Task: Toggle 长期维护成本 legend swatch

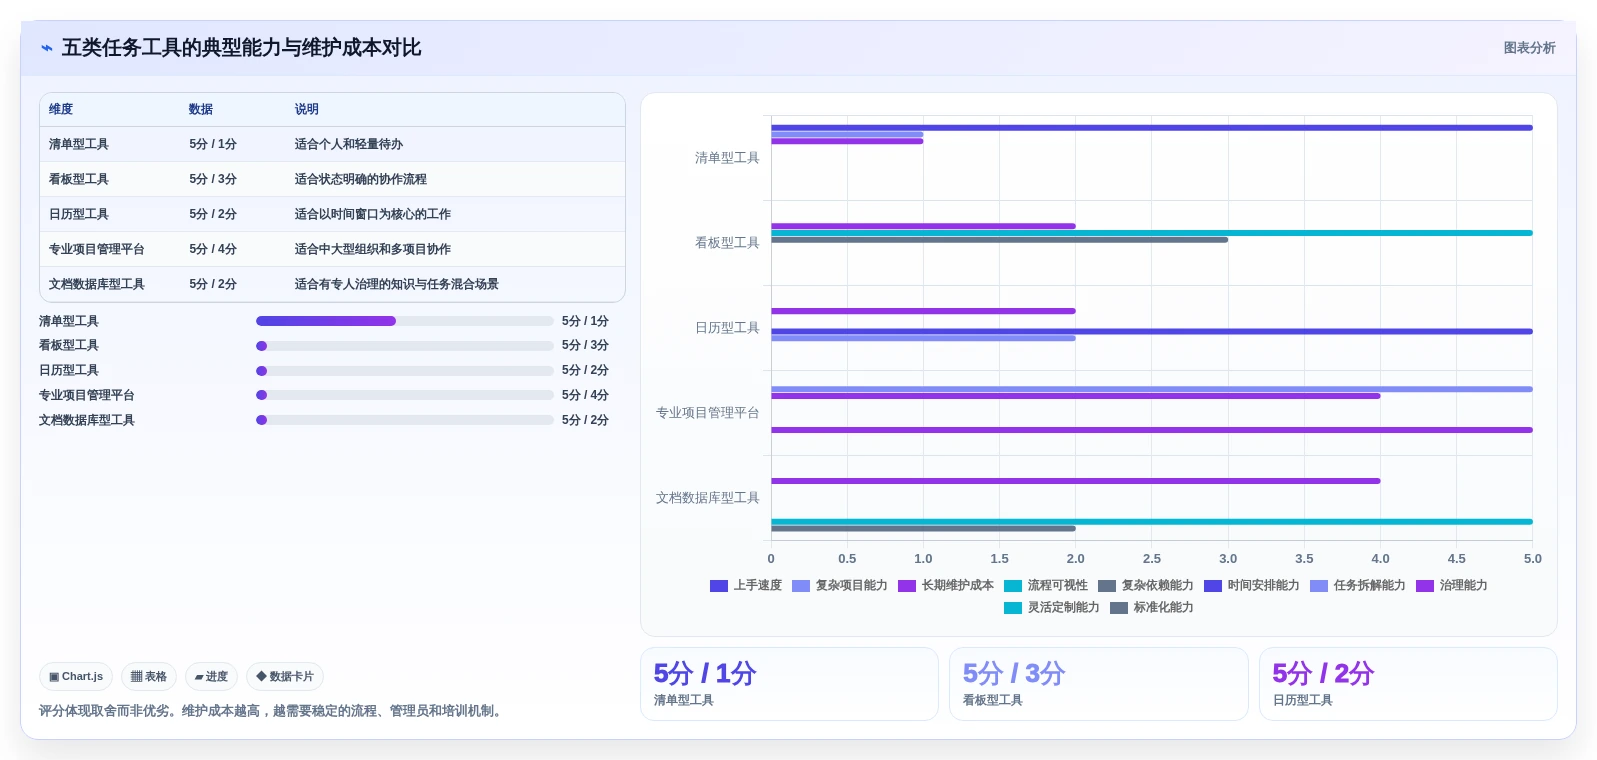Action: pos(906,586)
